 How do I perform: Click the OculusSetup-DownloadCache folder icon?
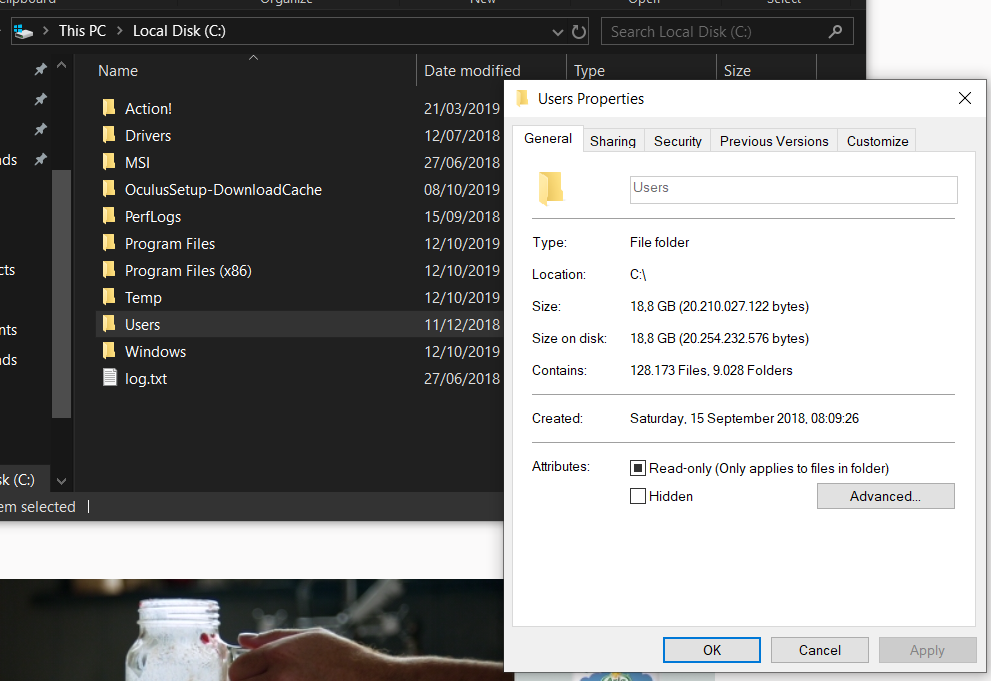[x=109, y=190]
